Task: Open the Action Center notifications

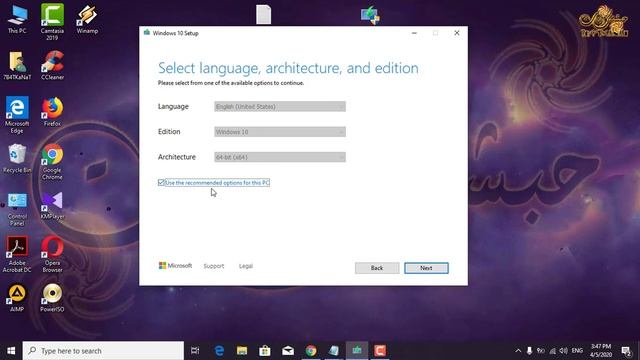Action: [626, 351]
